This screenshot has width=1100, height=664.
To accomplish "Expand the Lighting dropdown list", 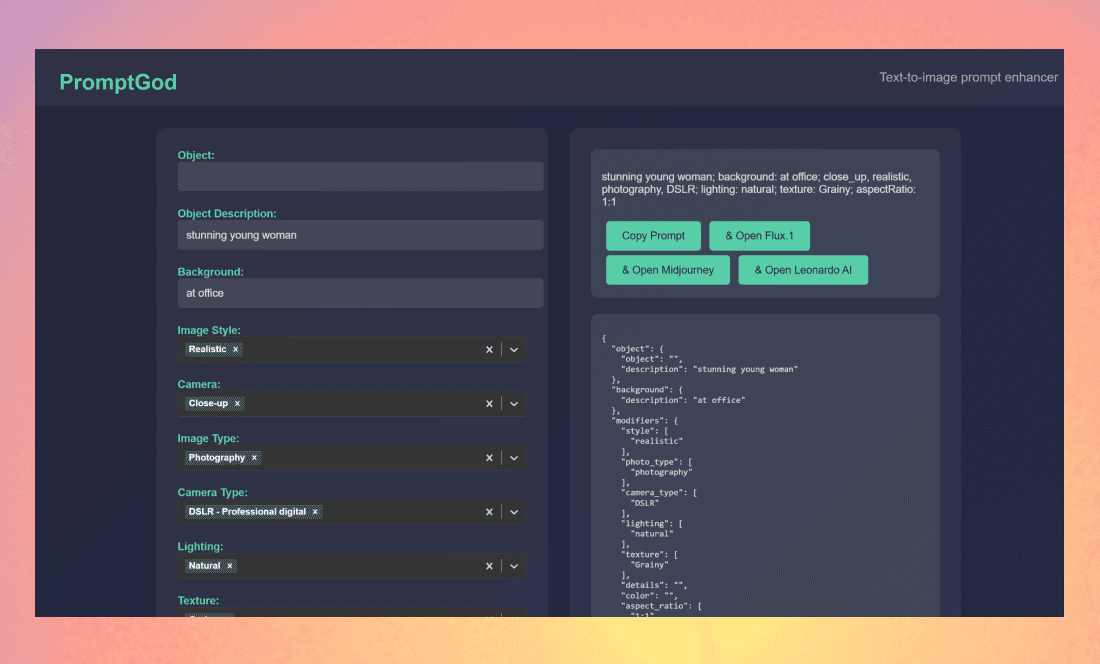I will [514, 566].
